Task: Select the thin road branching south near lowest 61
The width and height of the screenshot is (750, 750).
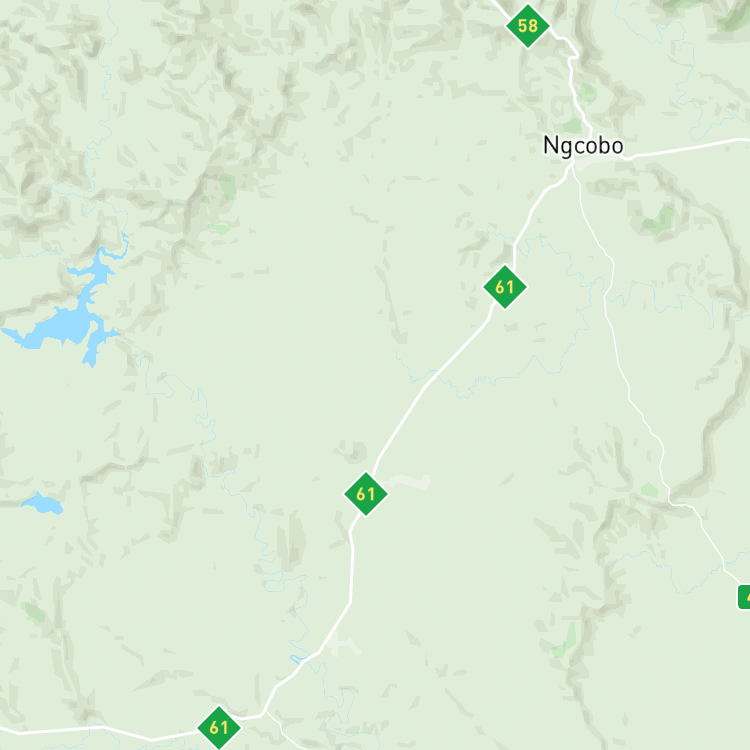Action: (x=282, y=732)
